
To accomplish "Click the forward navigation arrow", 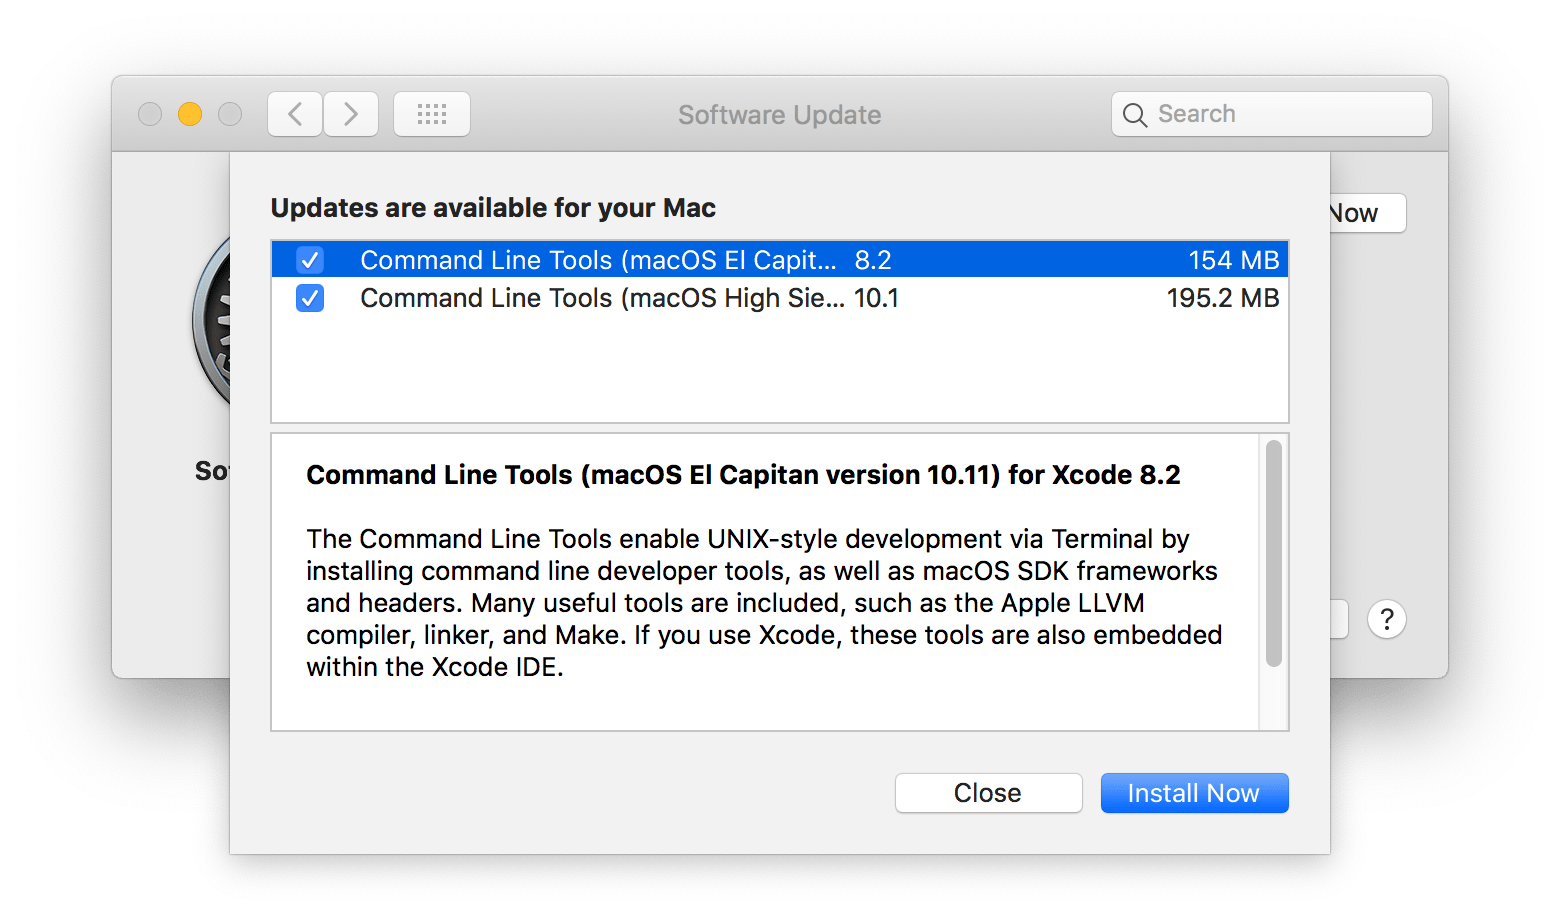I will point(351,114).
